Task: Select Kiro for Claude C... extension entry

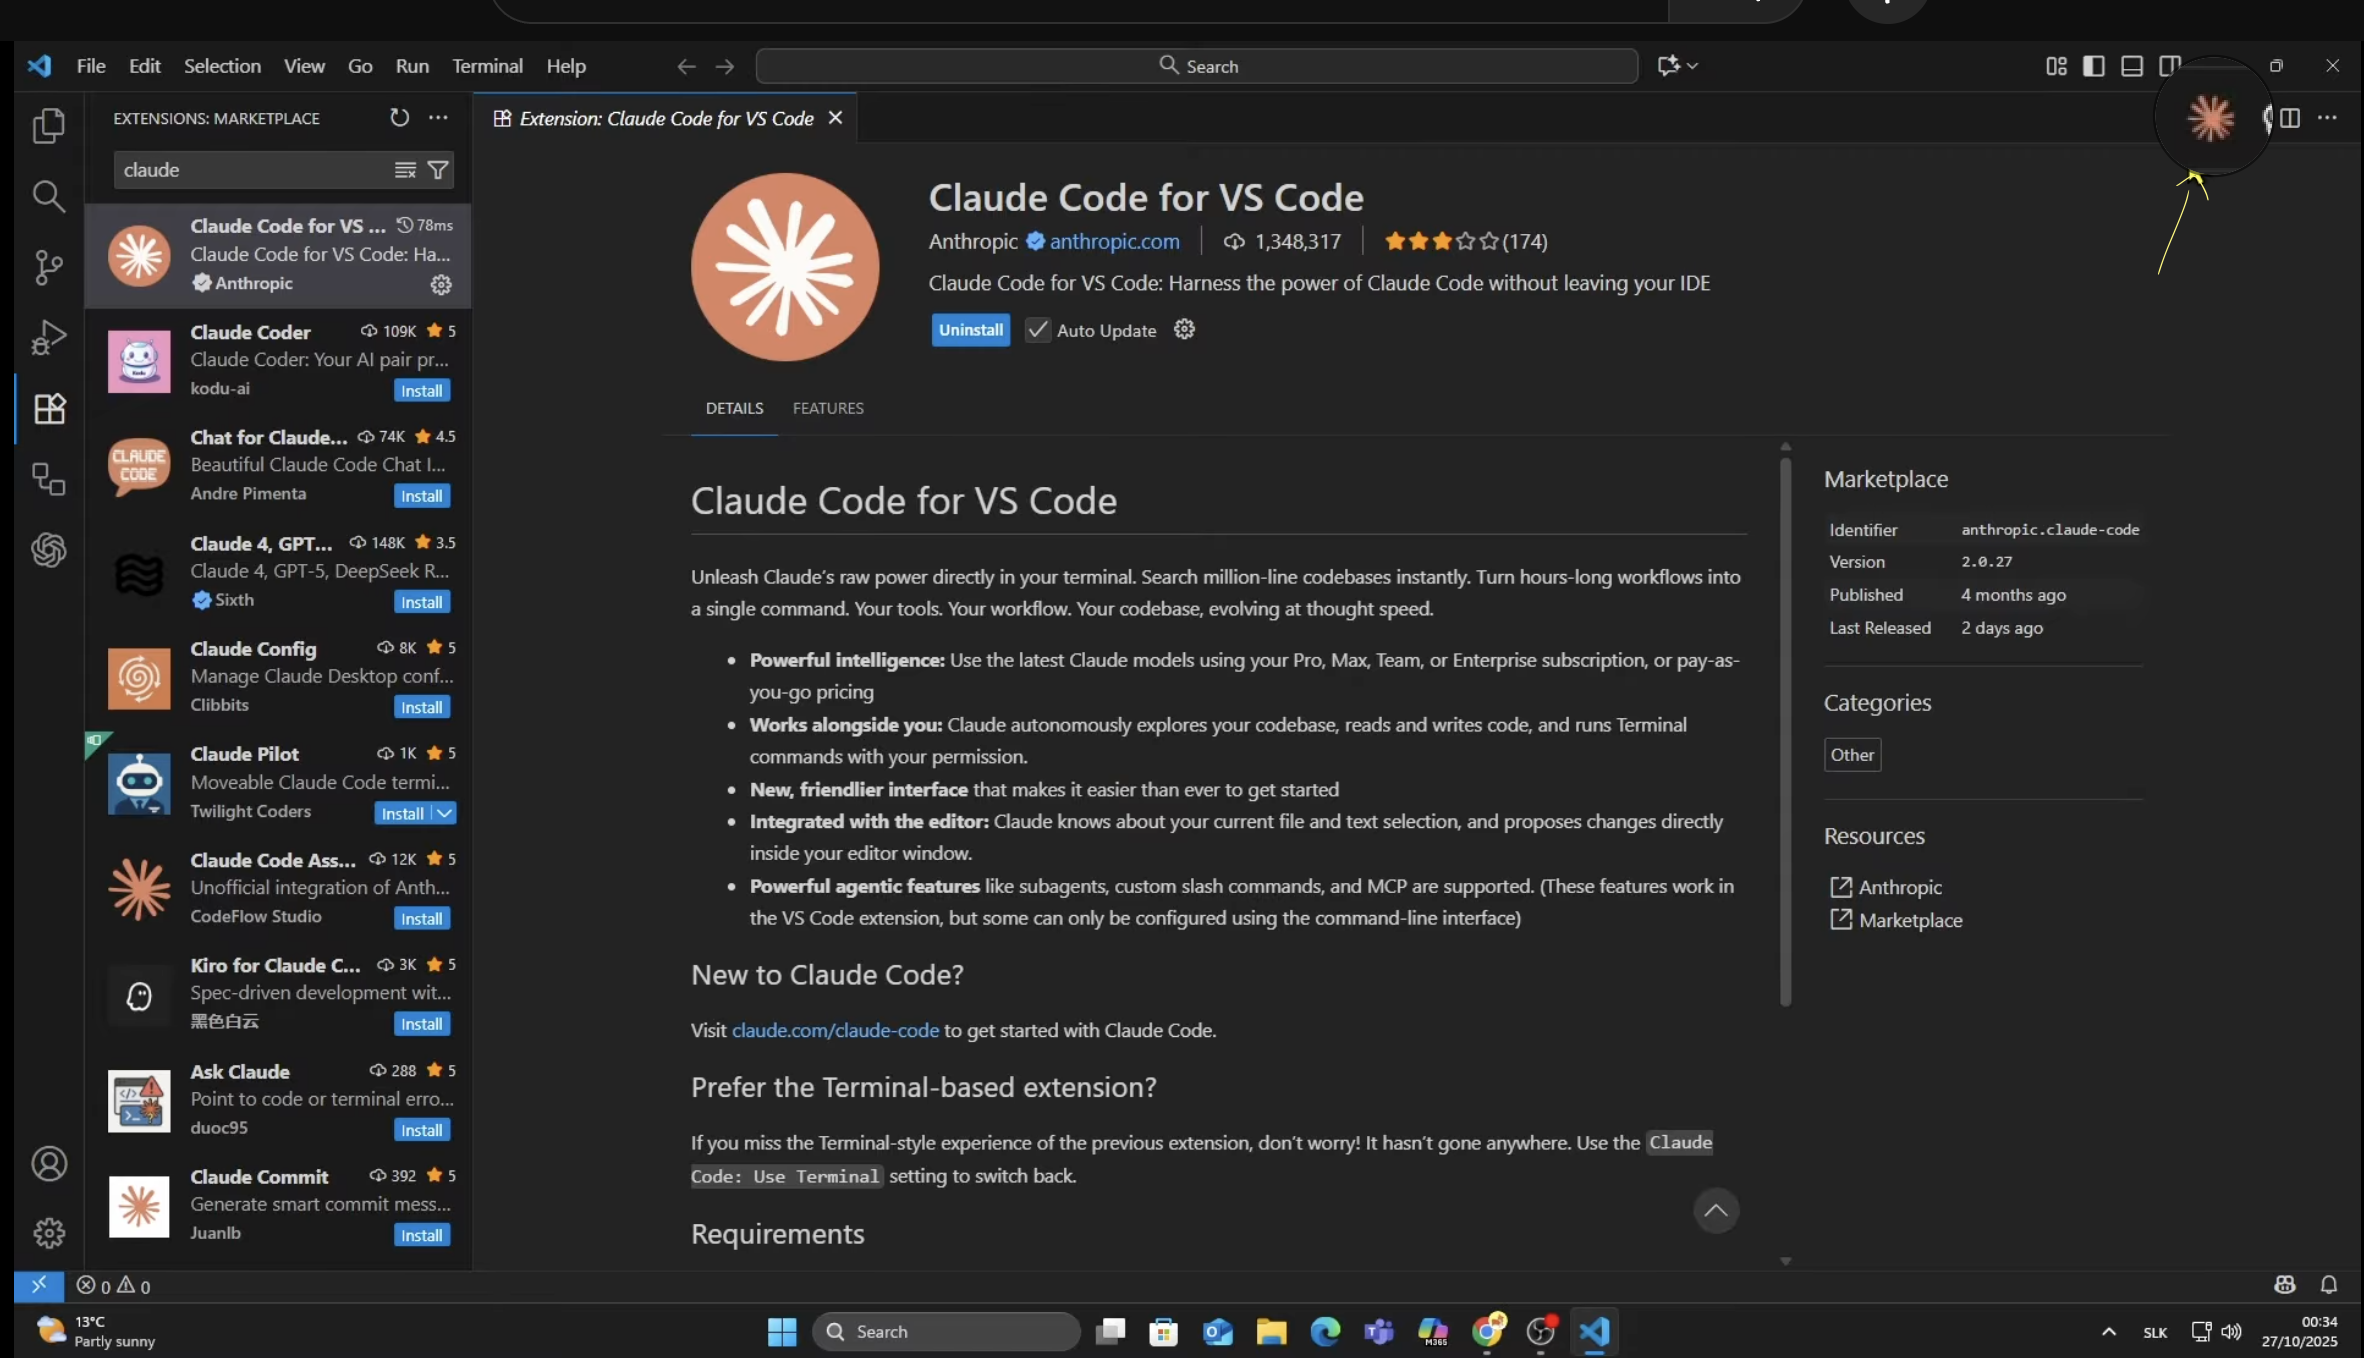Action: (278, 993)
